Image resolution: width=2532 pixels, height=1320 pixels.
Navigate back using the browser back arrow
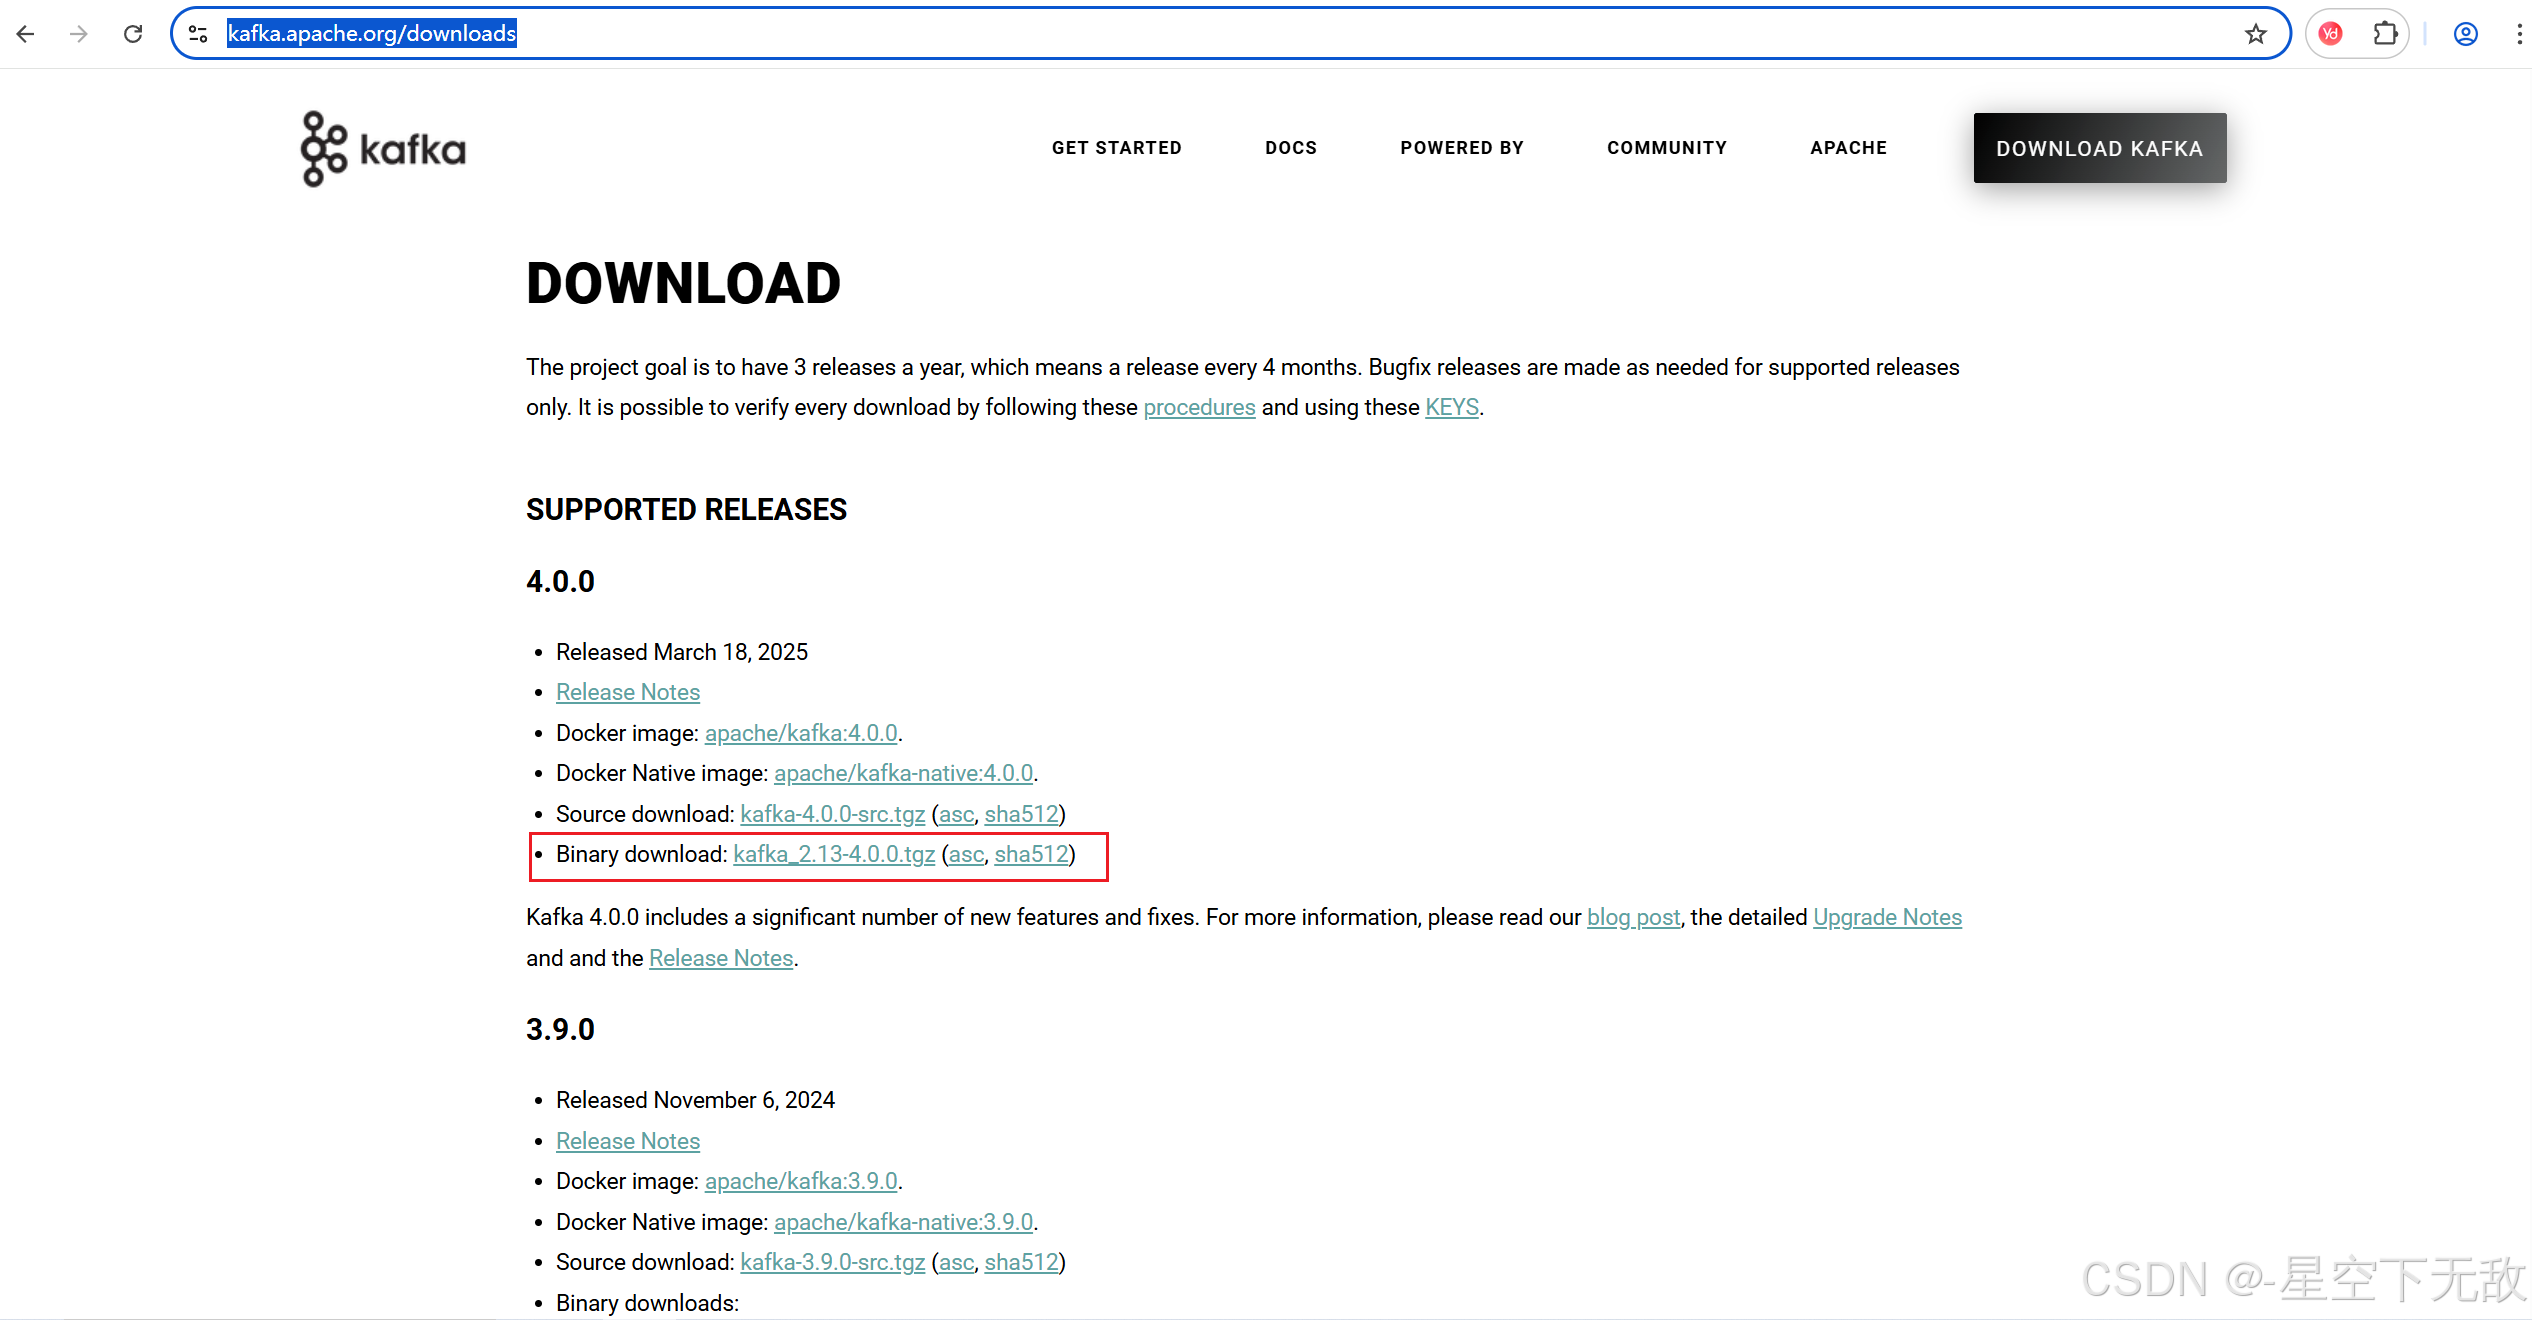(26, 33)
